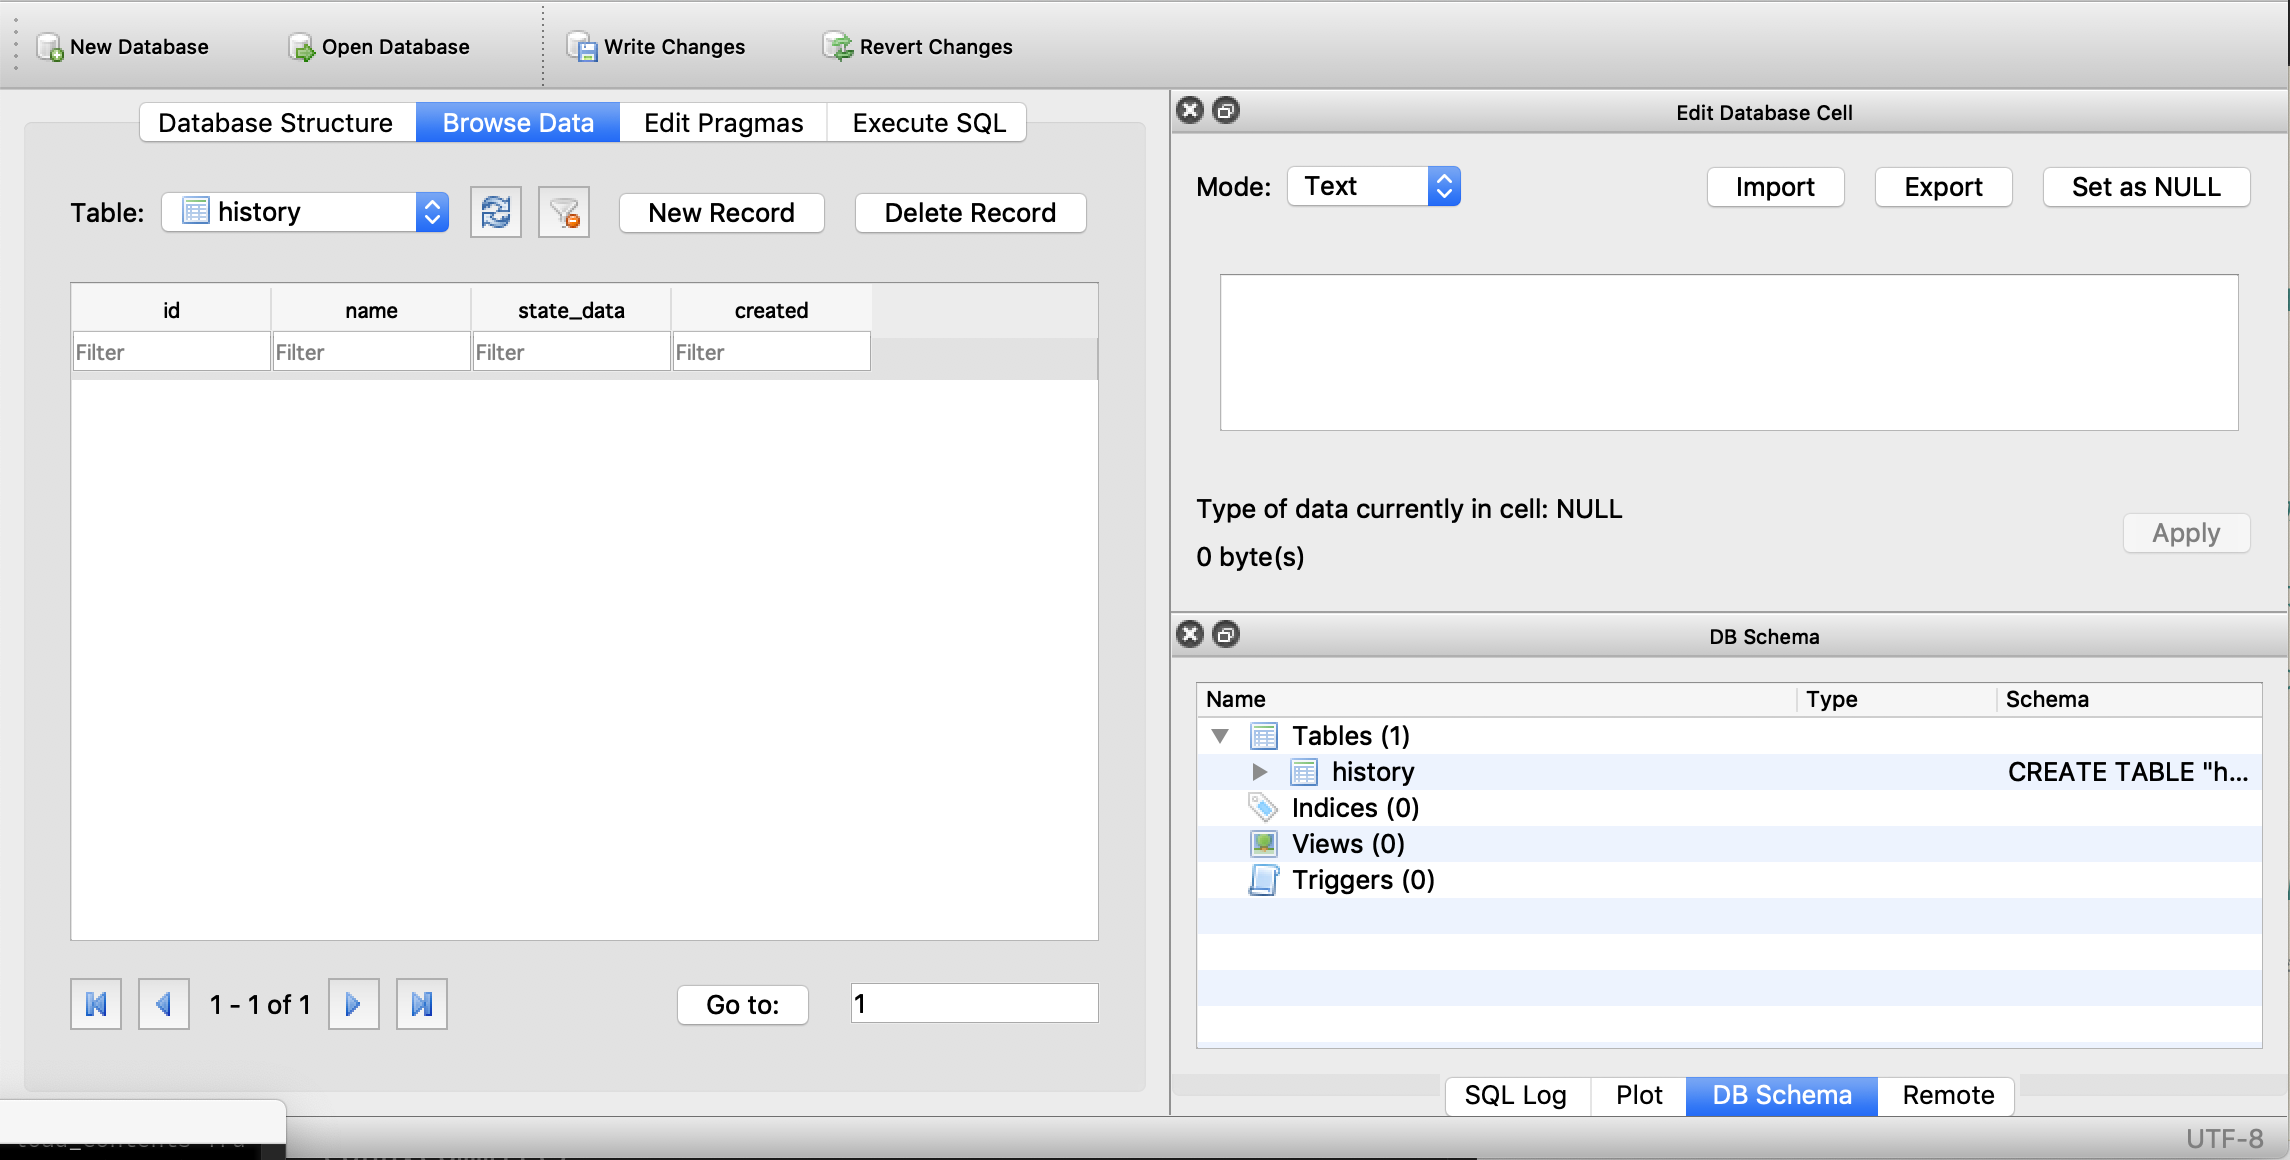
Task: Sort by the created column header
Action: point(771,310)
